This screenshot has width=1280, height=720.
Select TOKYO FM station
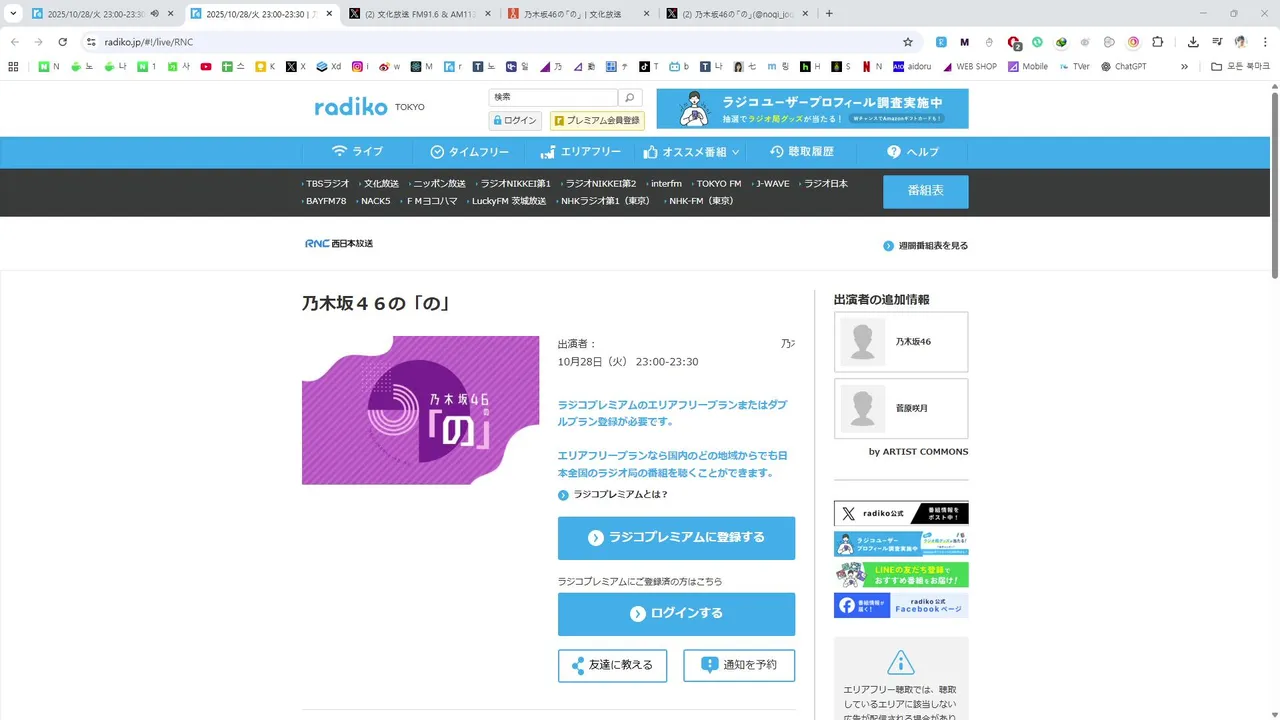tap(718, 184)
